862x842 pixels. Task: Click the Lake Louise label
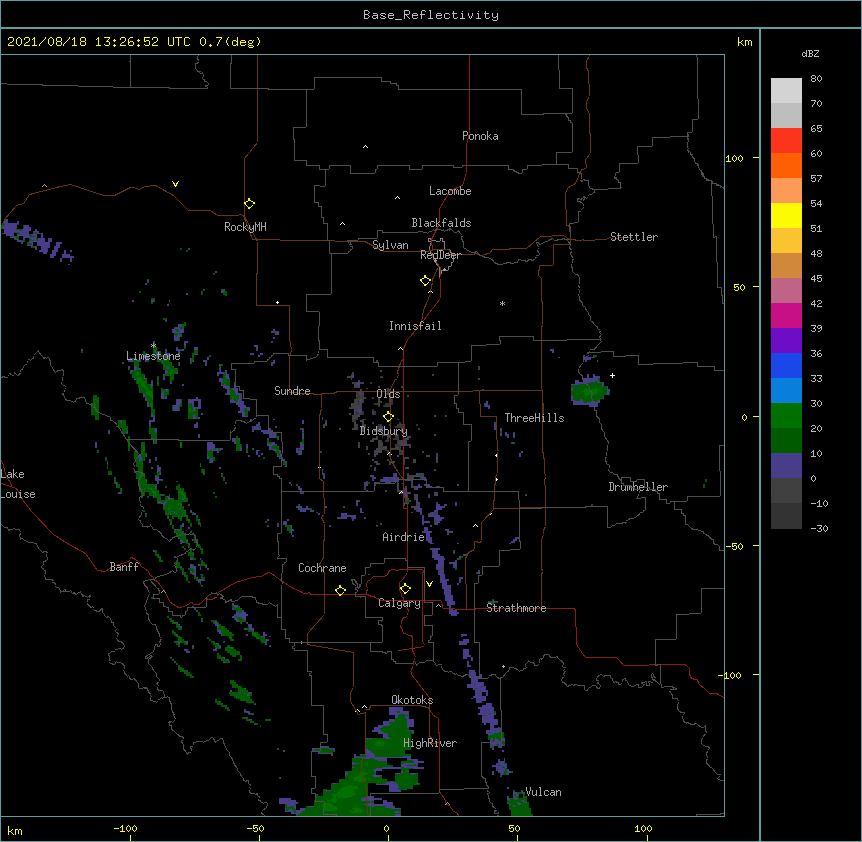(x=18, y=484)
